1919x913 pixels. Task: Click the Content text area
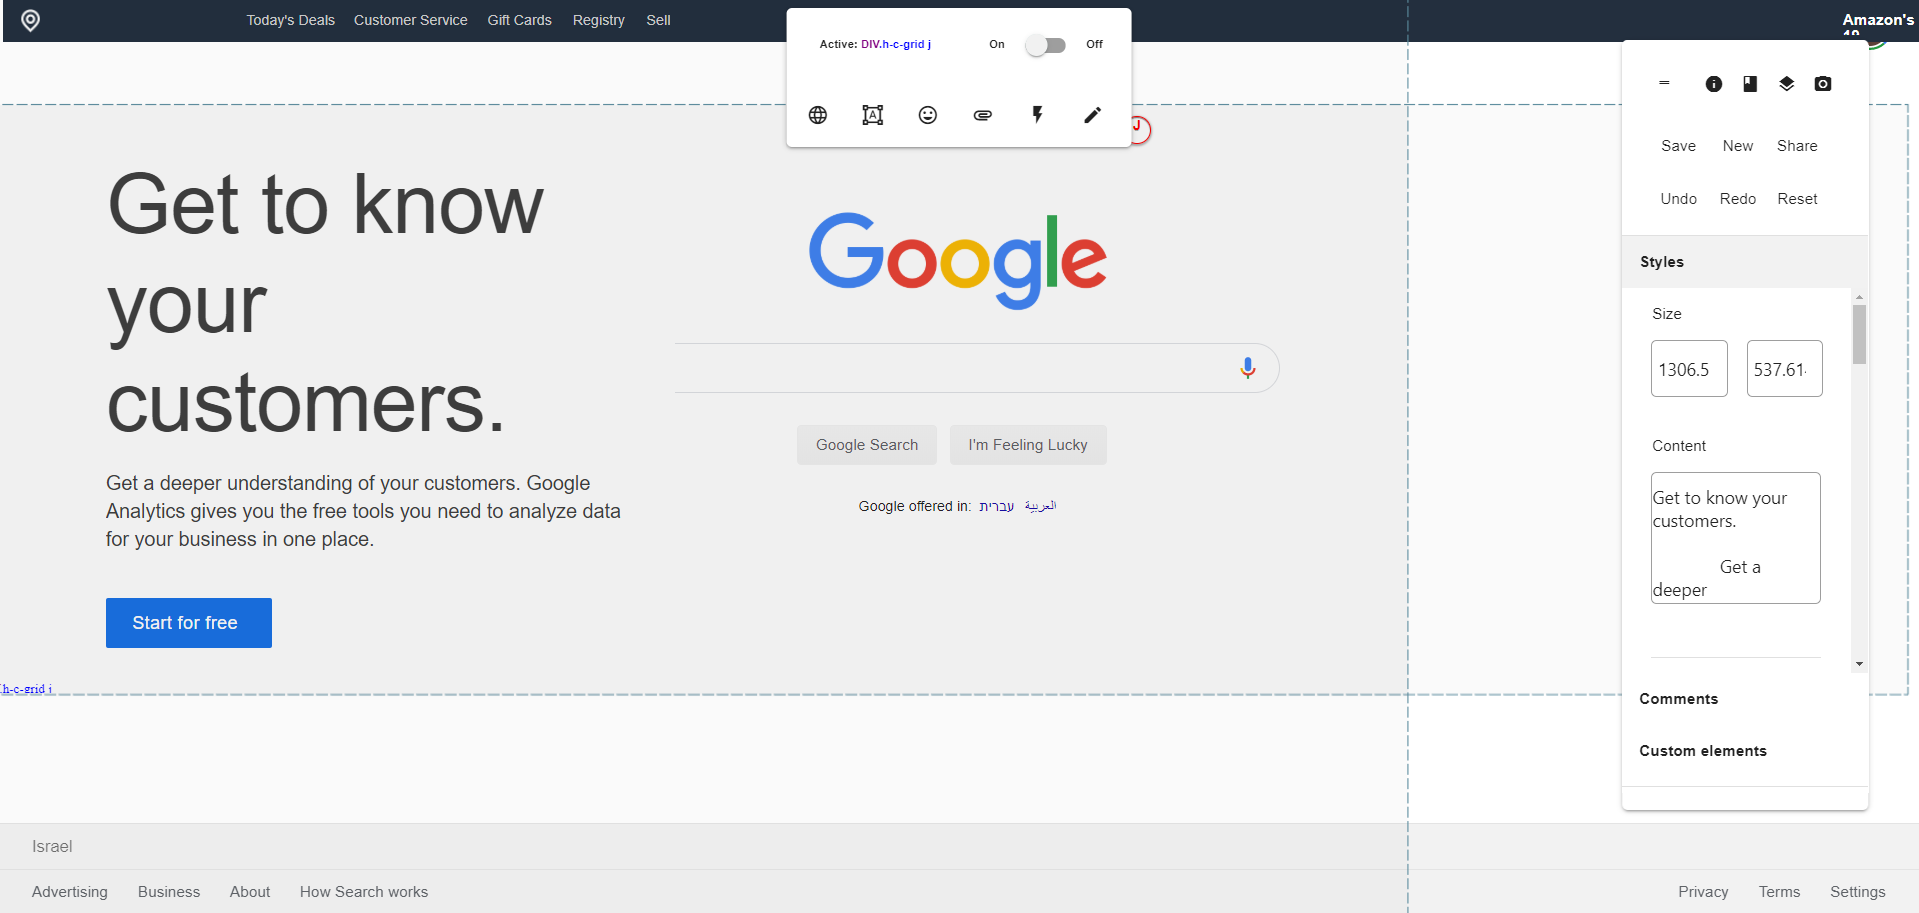(1736, 538)
